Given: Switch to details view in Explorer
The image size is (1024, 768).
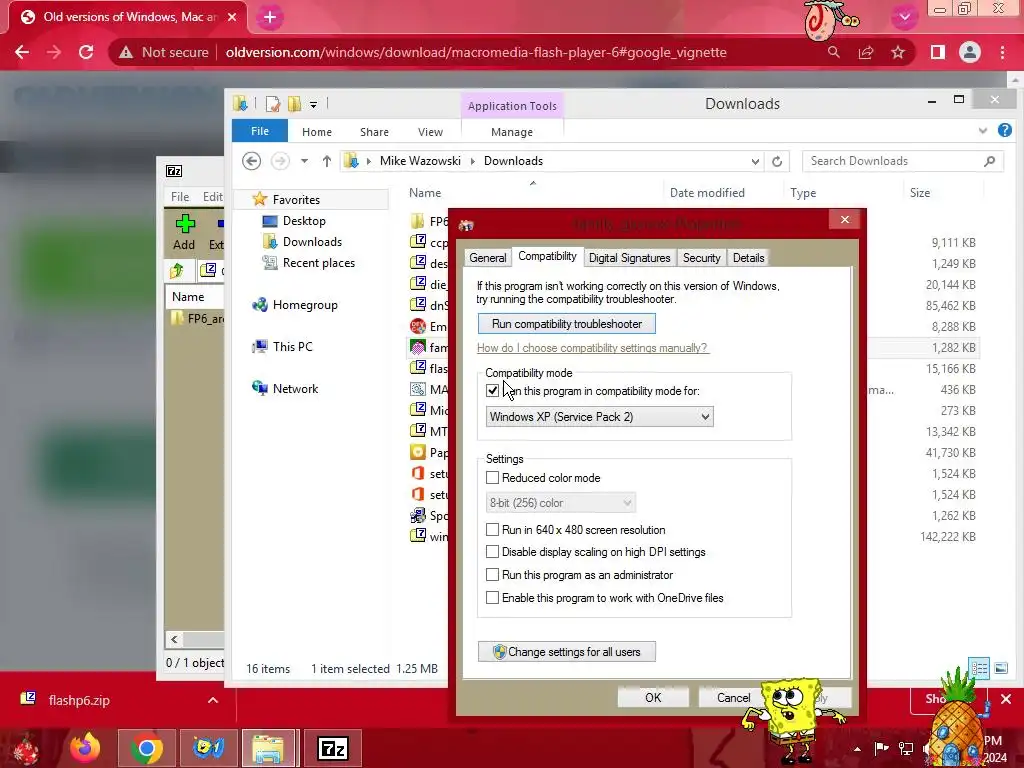Looking at the screenshot, I should point(980,668).
